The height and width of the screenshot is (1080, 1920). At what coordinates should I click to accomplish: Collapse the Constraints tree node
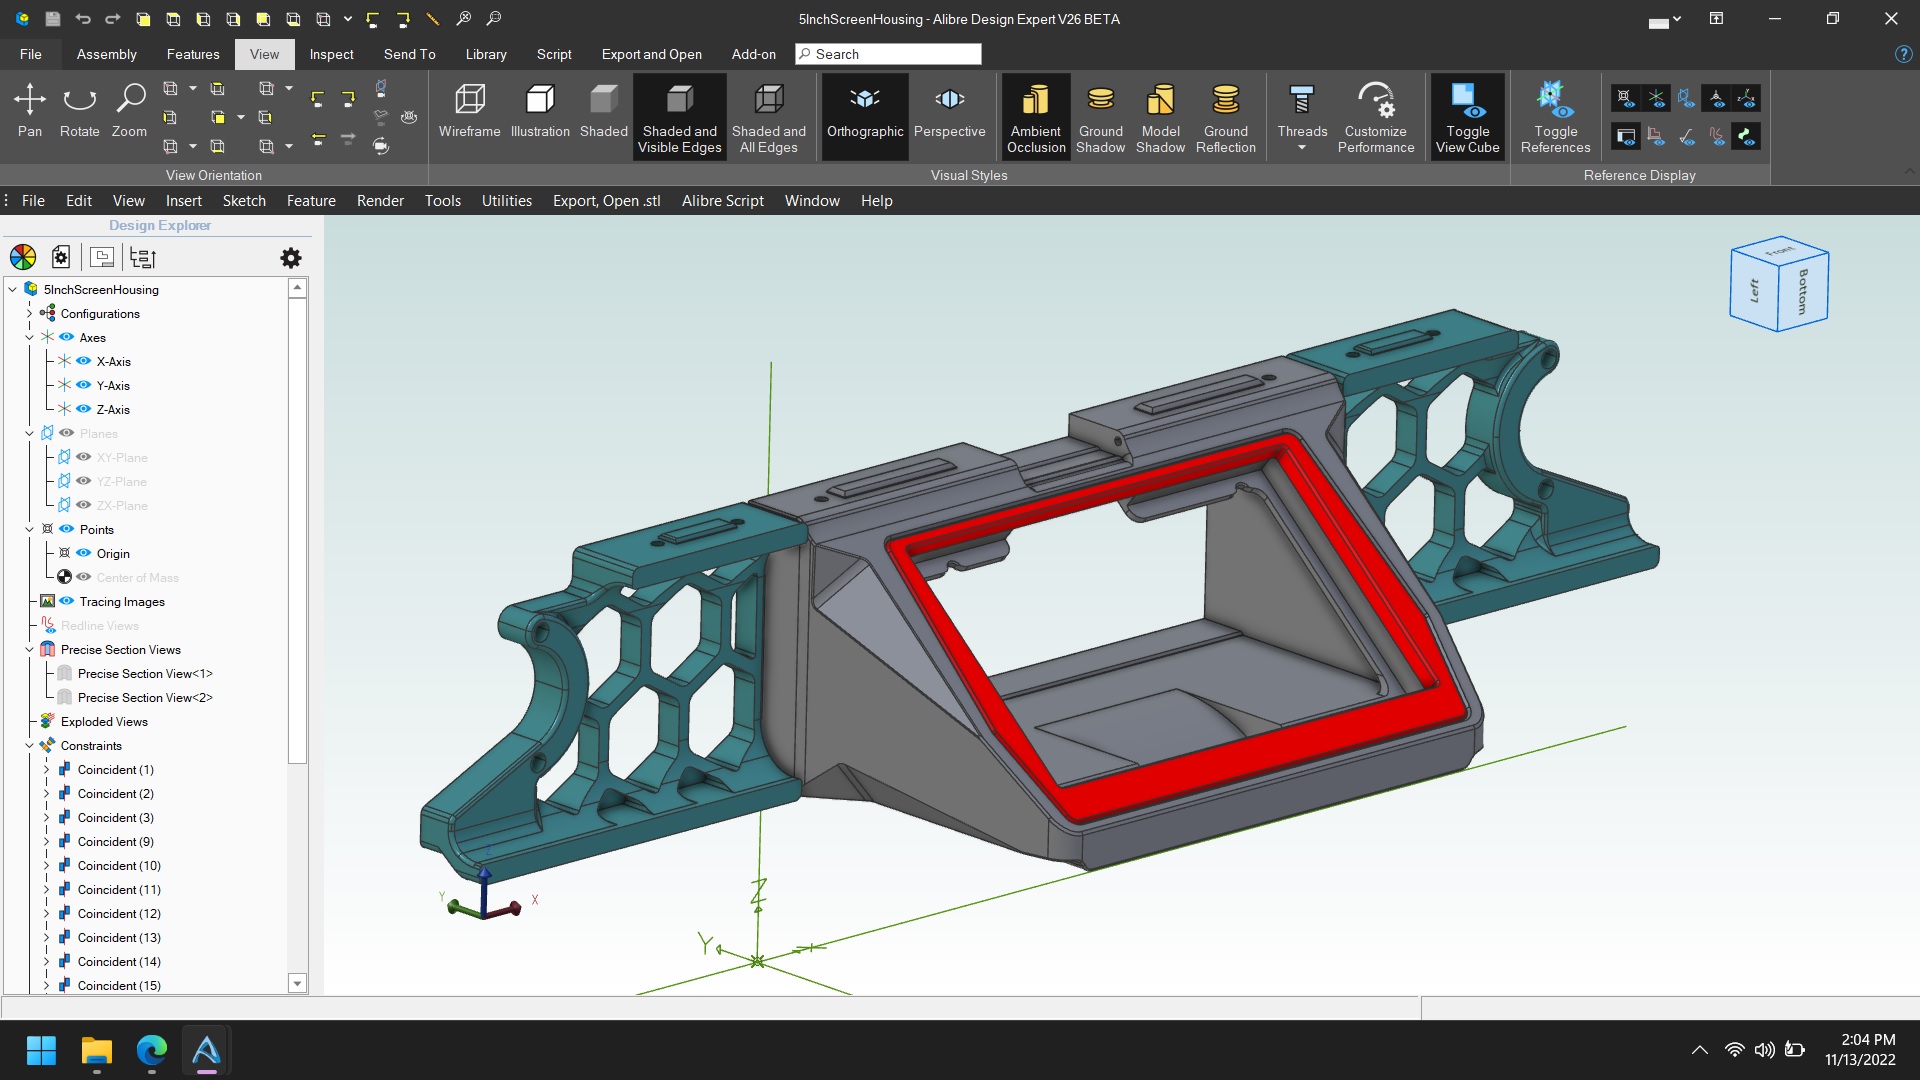click(29, 745)
